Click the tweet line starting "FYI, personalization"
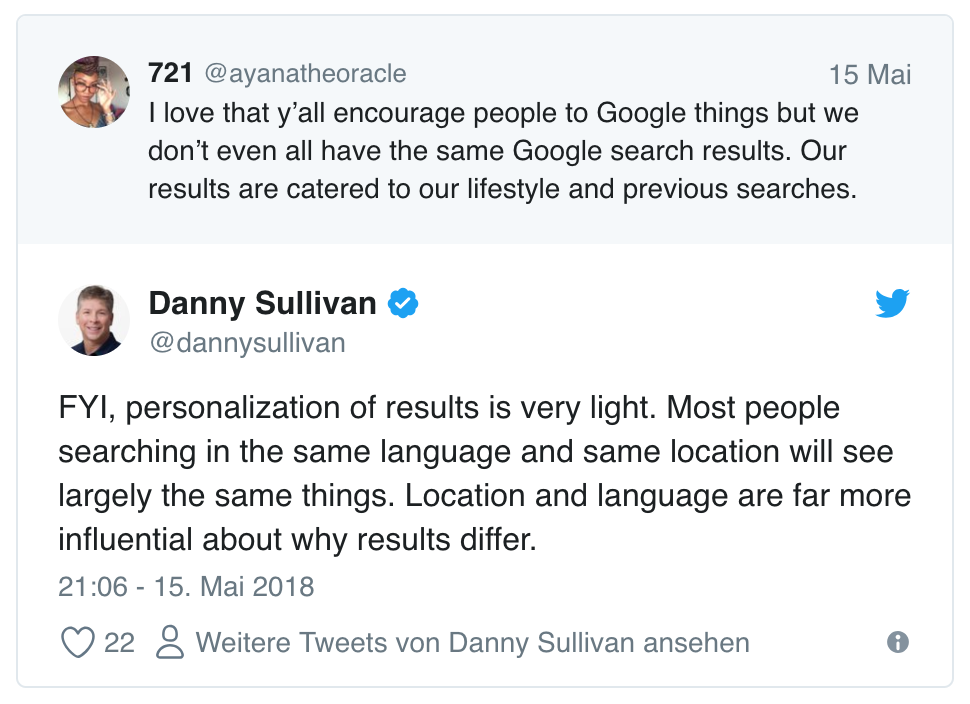The height and width of the screenshot is (704, 970). 449,408
